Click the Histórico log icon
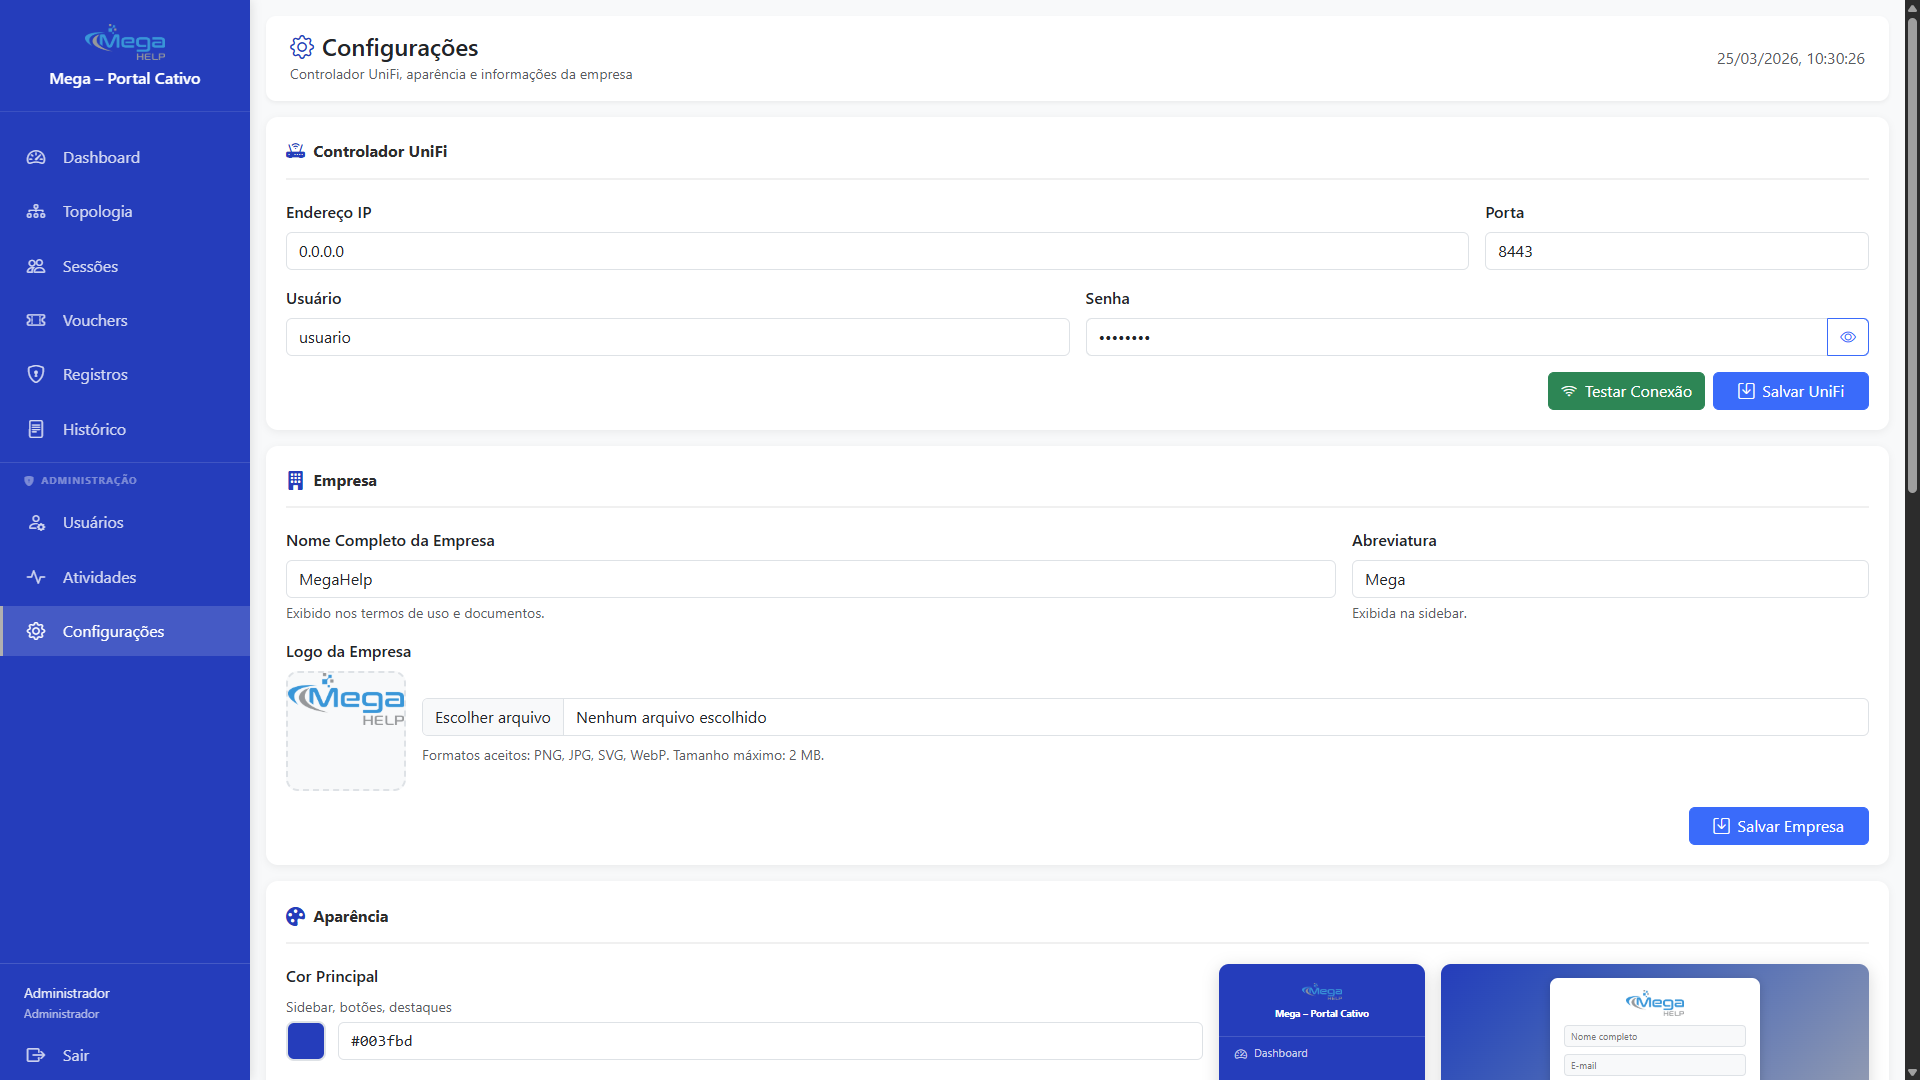The image size is (1920, 1080). pos(36,428)
